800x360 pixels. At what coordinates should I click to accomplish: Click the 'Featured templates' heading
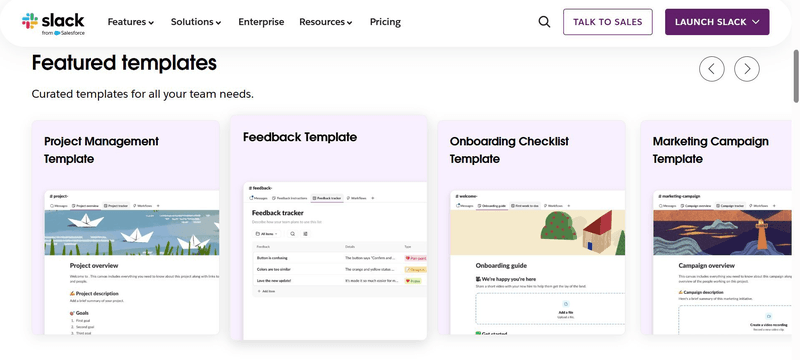tap(124, 63)
